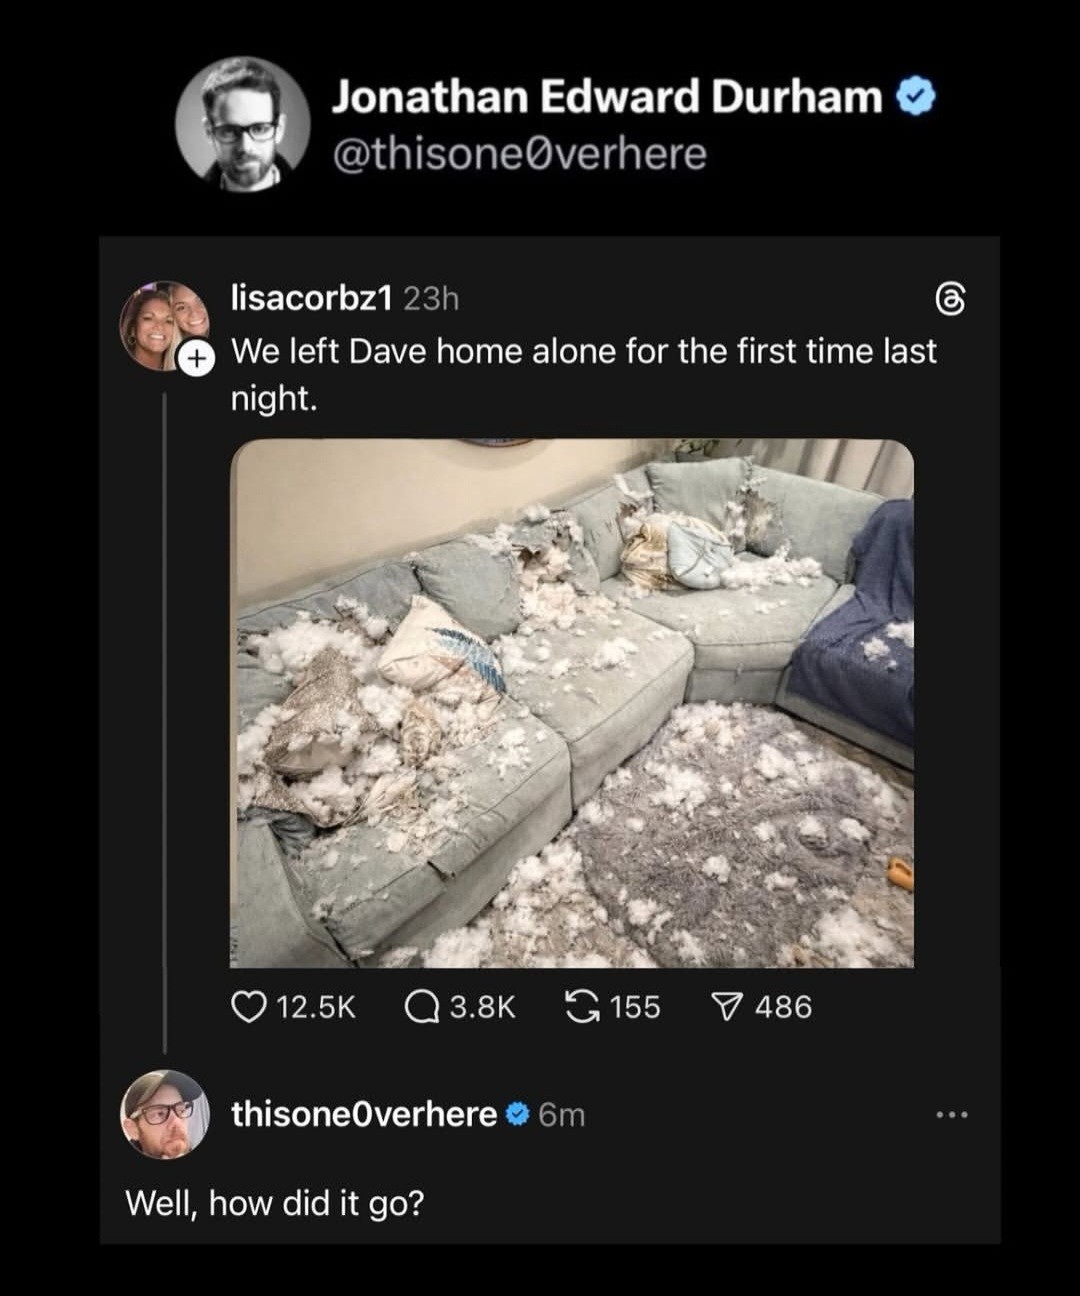Click the @thisone0verhere handle in the header
The width and height of the screenshot is (1080, 1296).
pyautogui.click(x=519, y=154)
